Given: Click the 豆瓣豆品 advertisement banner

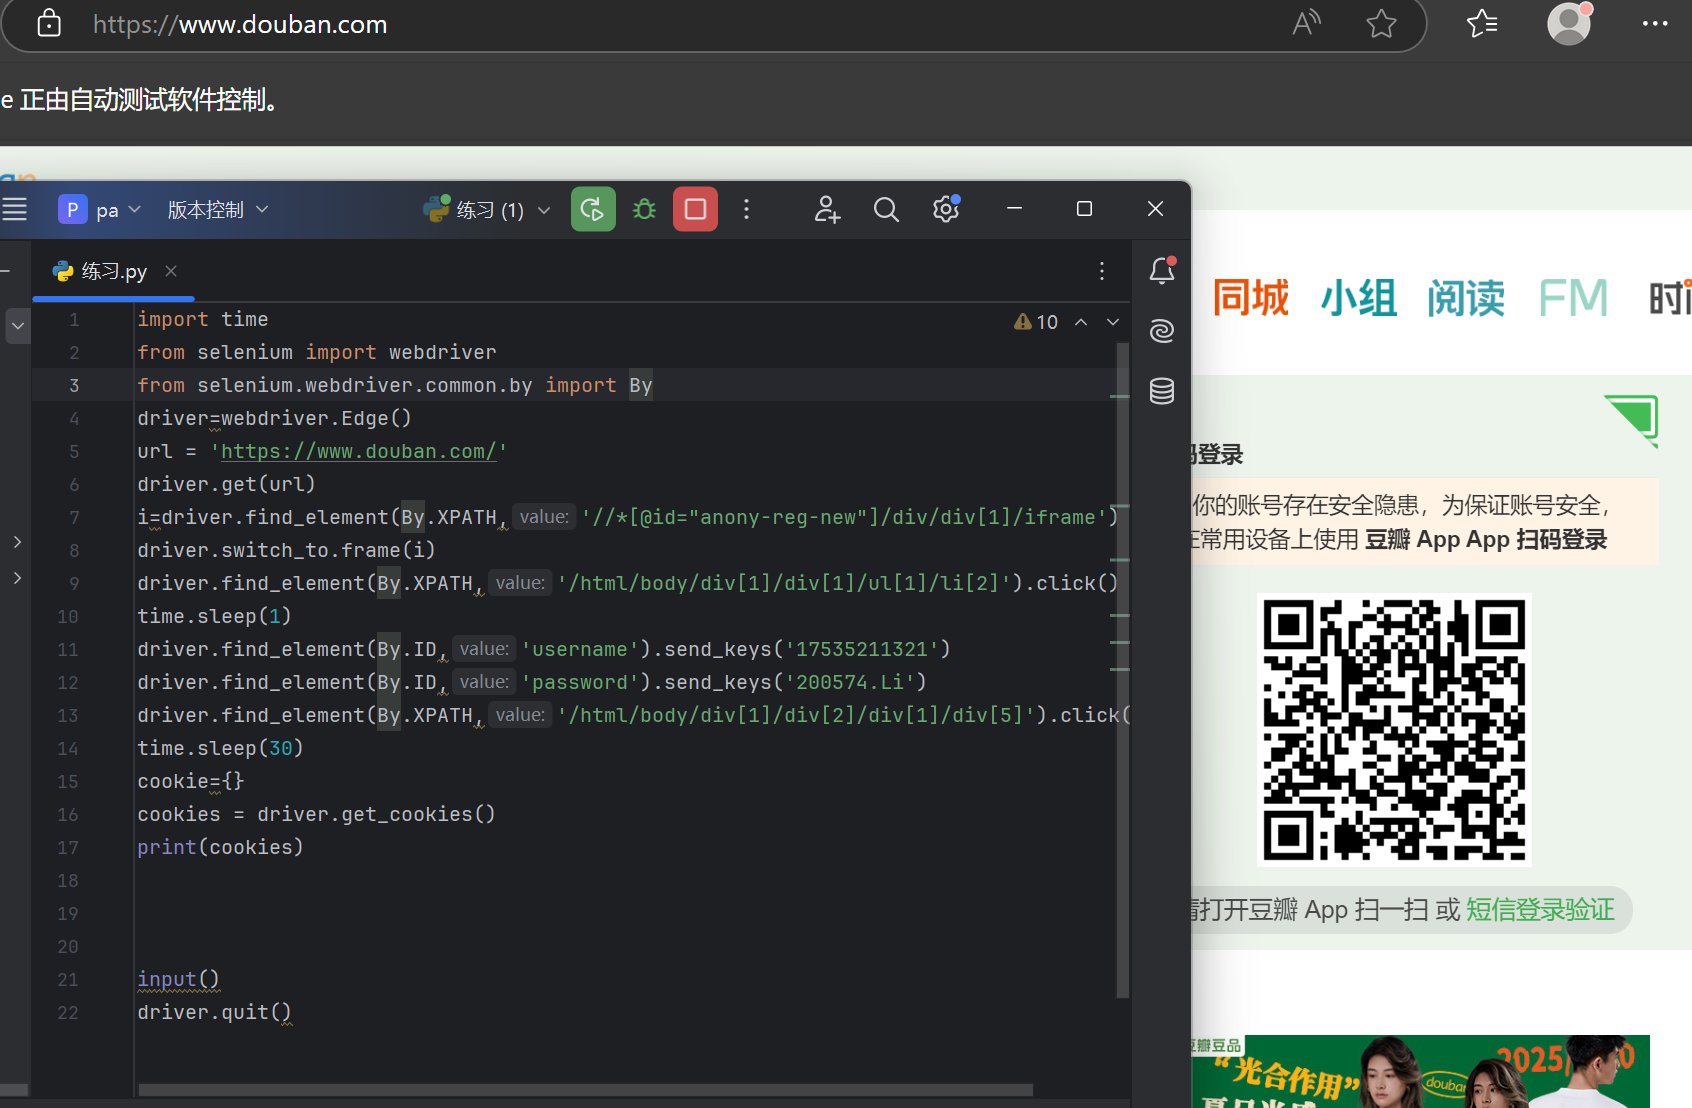Looking at the screenshot, I should (1420, 1071).
